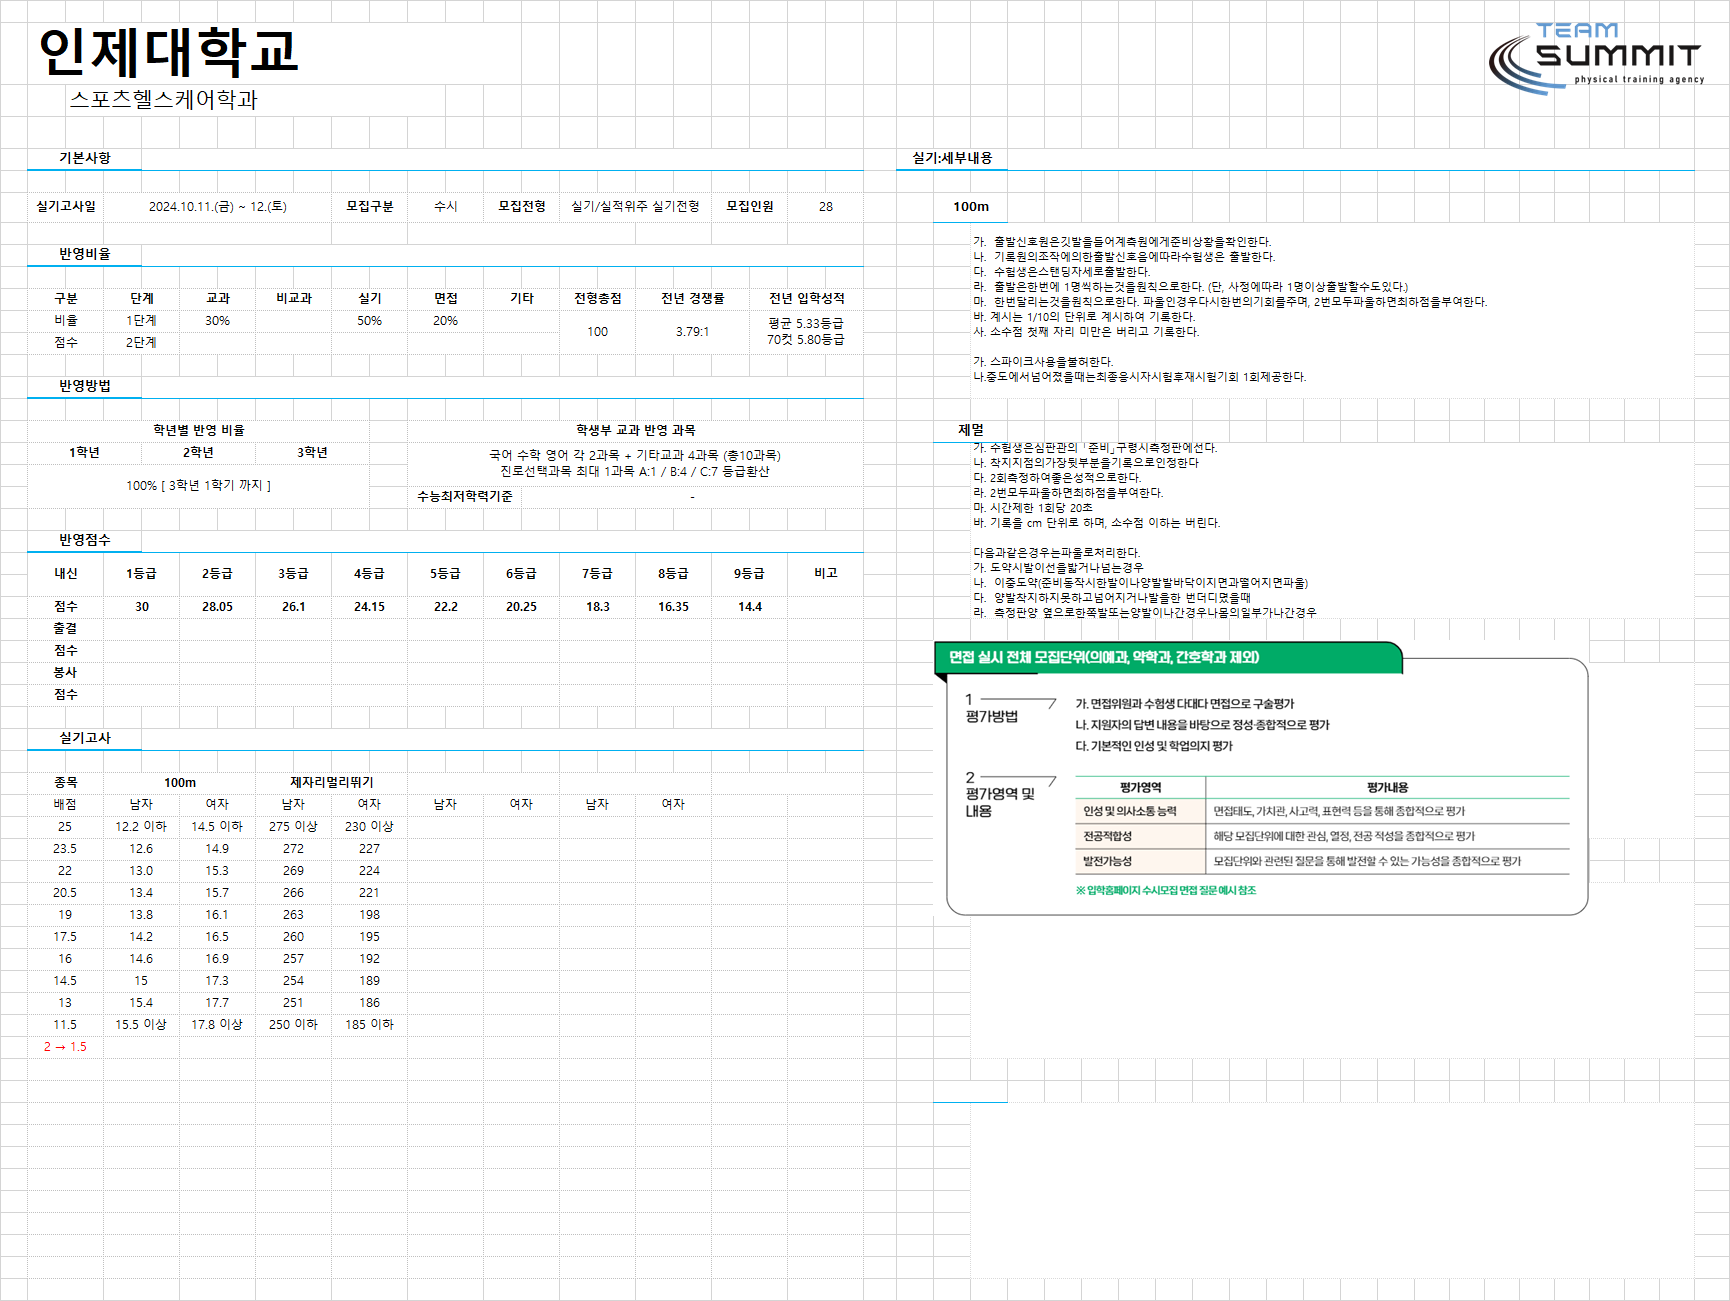1730x1301 pixels.
Task: Select the 학년별 반영 비율 heading
Action: click(x=199, y=430)
